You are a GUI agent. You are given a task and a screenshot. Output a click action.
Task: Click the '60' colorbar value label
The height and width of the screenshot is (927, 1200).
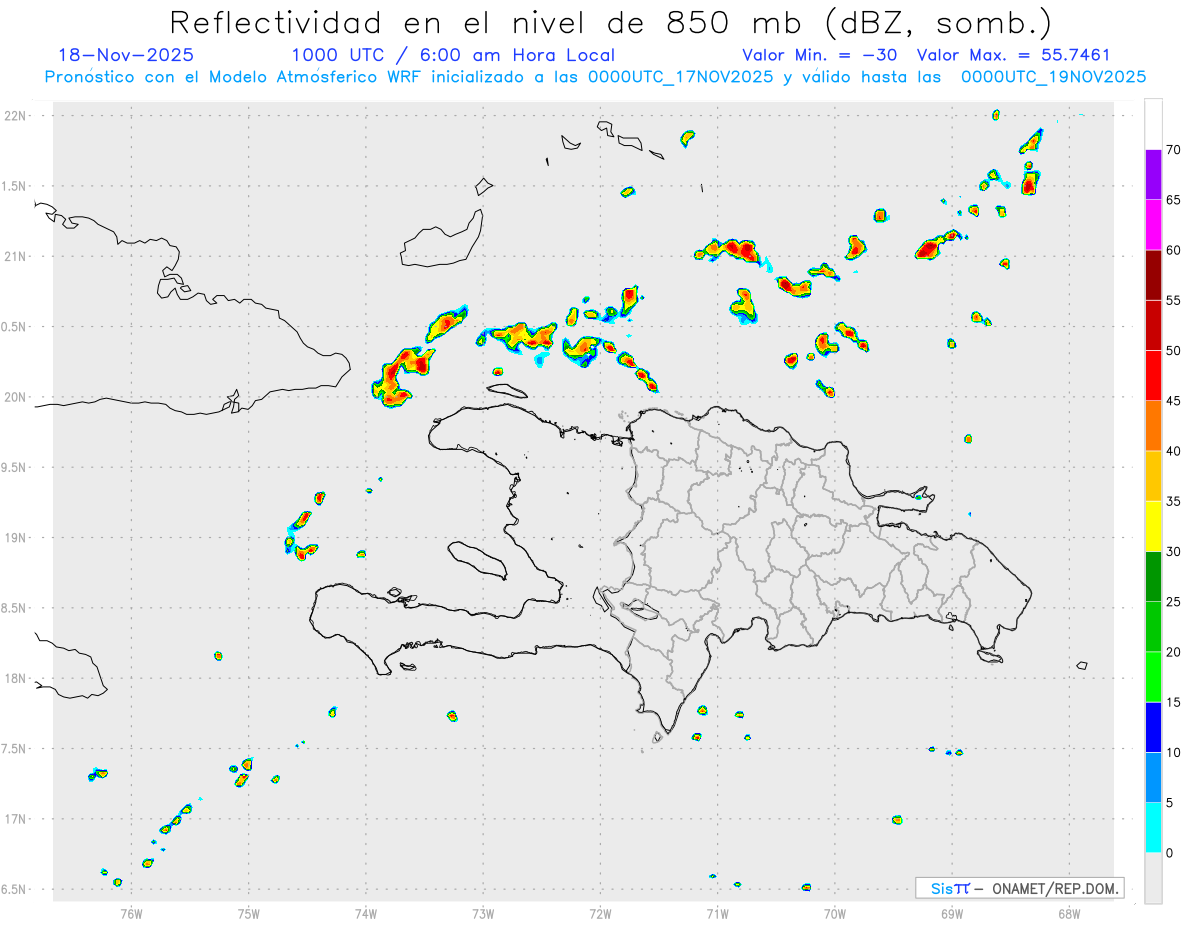click(x=1173, y=250)
